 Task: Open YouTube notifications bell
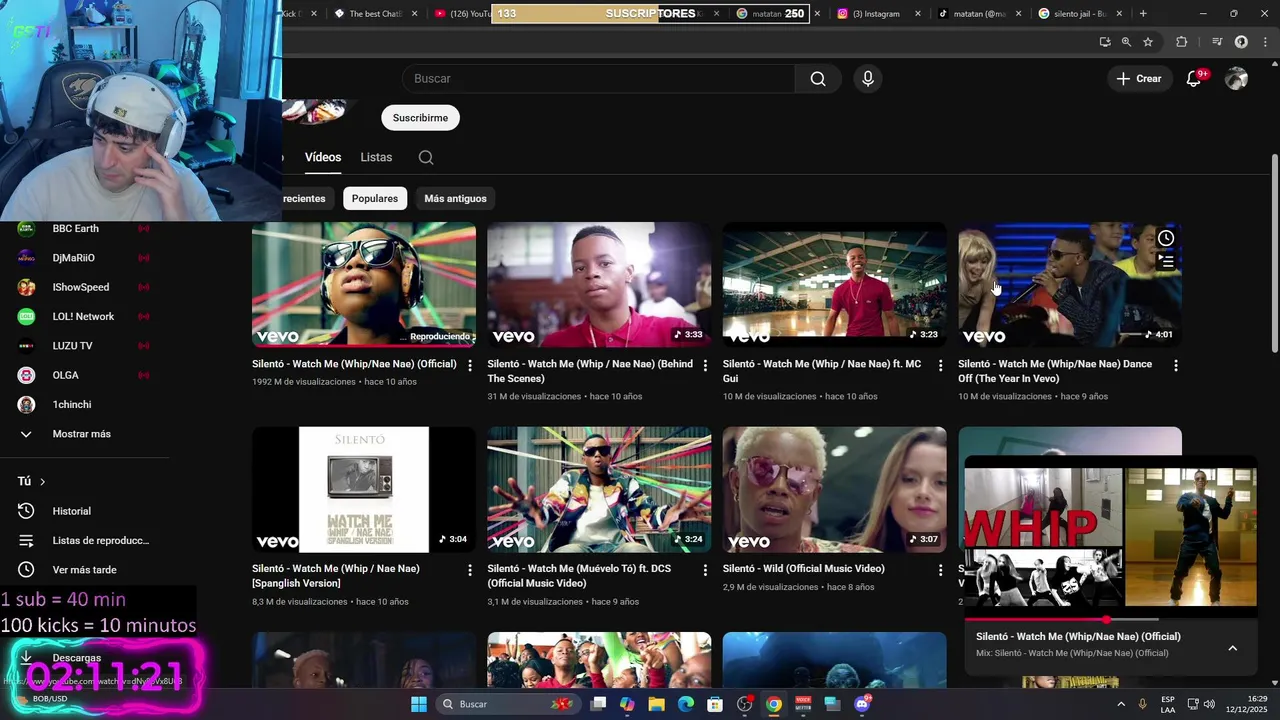coord(1193,79)
